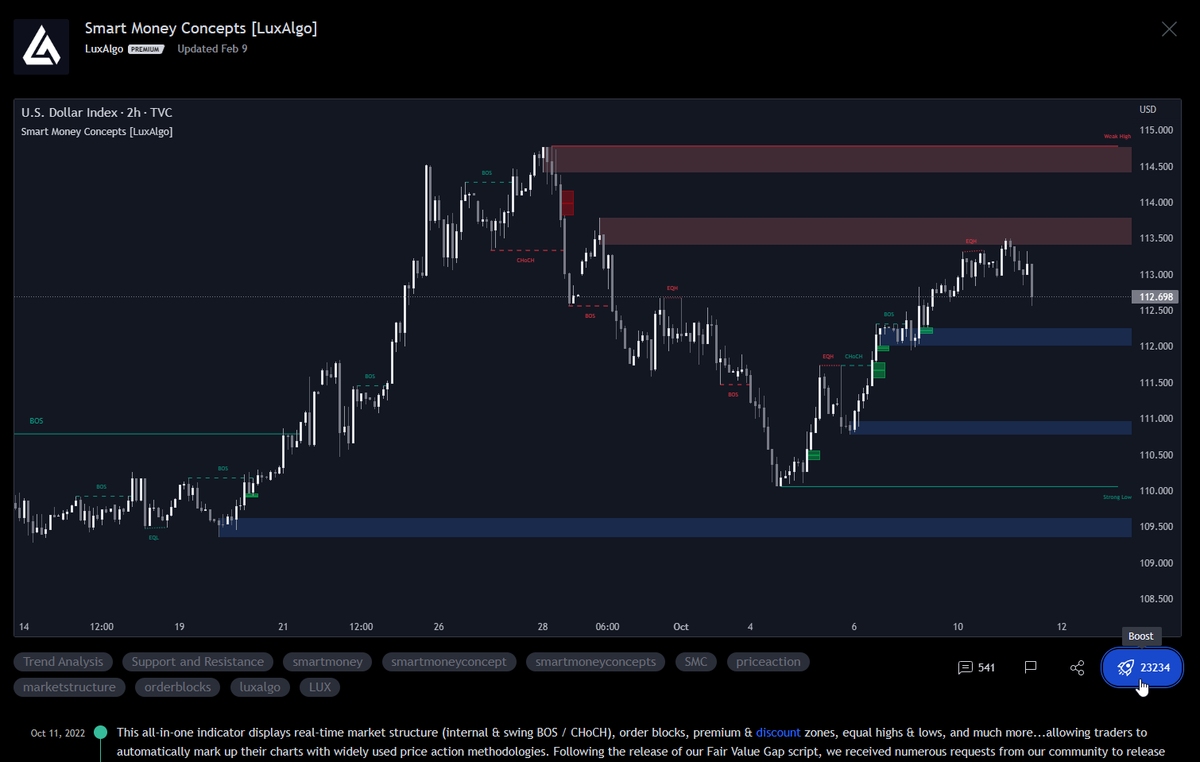Open the luxalgo tag
The height and width of the screenshot is (762, 1200).
click(x=262, y=687)
